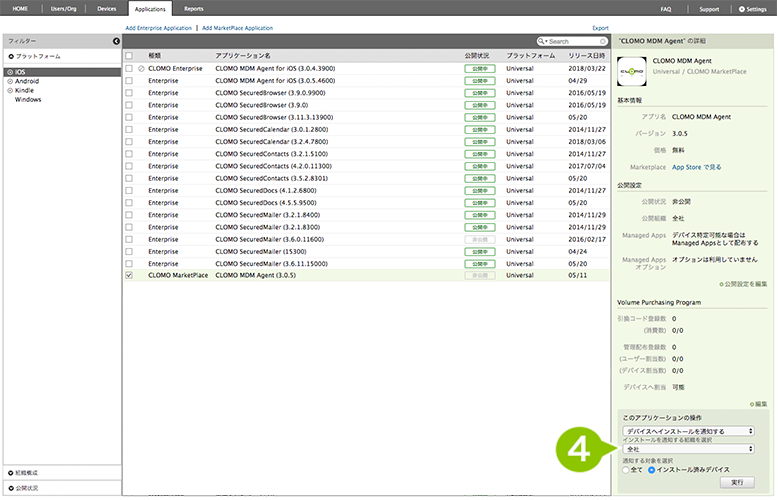
Task: Open the Users/Org tab
Action: (x=64, y=9)
